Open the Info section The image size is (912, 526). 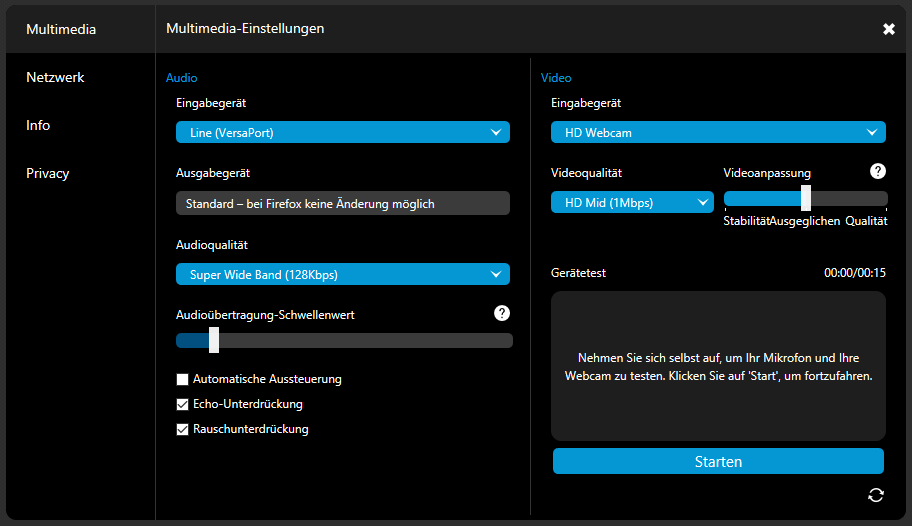(x=38, y=125)
